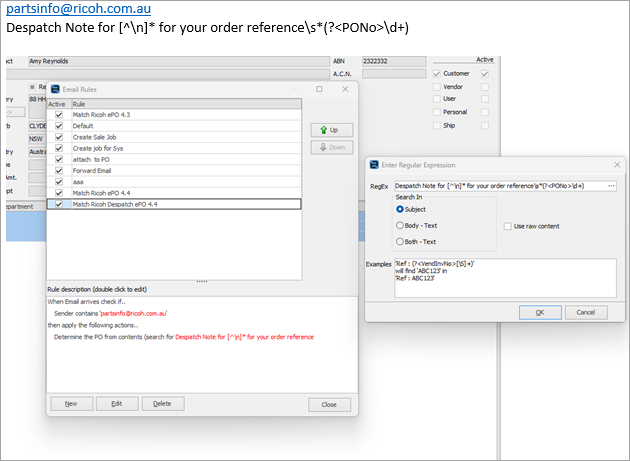Click the Down arrow button
The height and width of the screenshot is (461, 630).
click(x=332, y=148)
